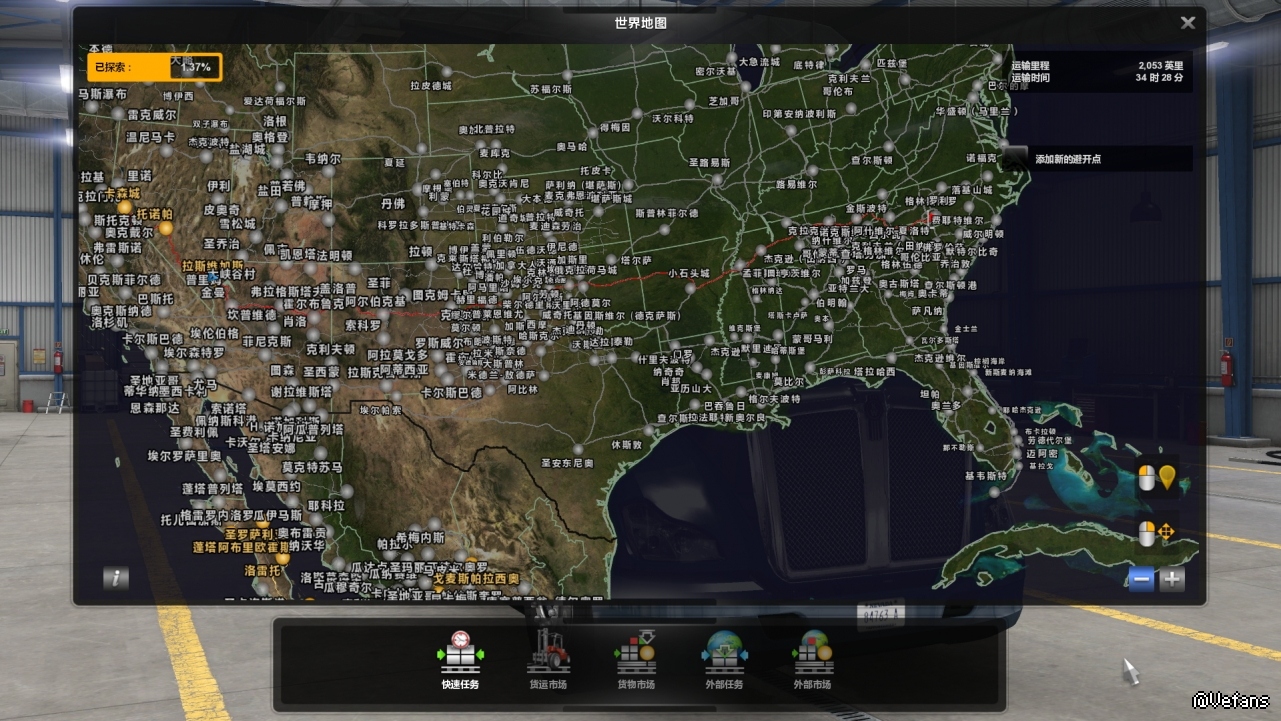Select the 奥兰多 city label
Image resolution: width=1281 pixels, height=721 pixels.
point(946,405)
